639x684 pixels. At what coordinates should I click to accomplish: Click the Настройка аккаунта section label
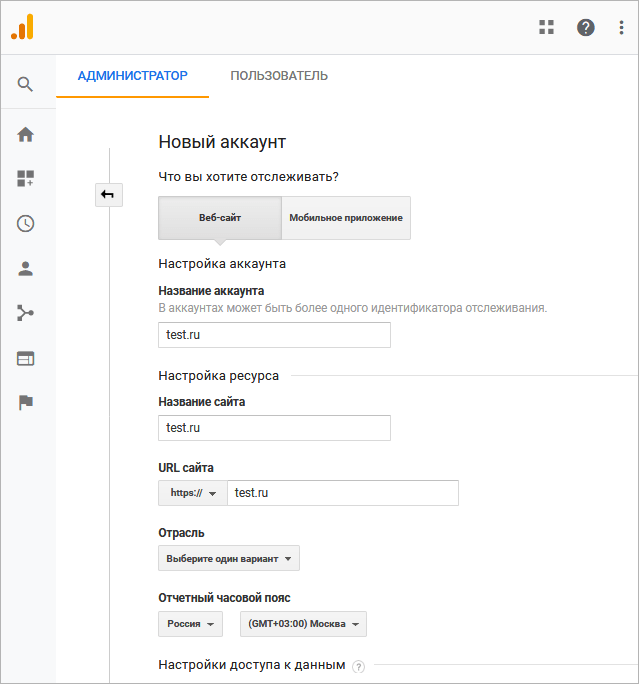[222, 264]
